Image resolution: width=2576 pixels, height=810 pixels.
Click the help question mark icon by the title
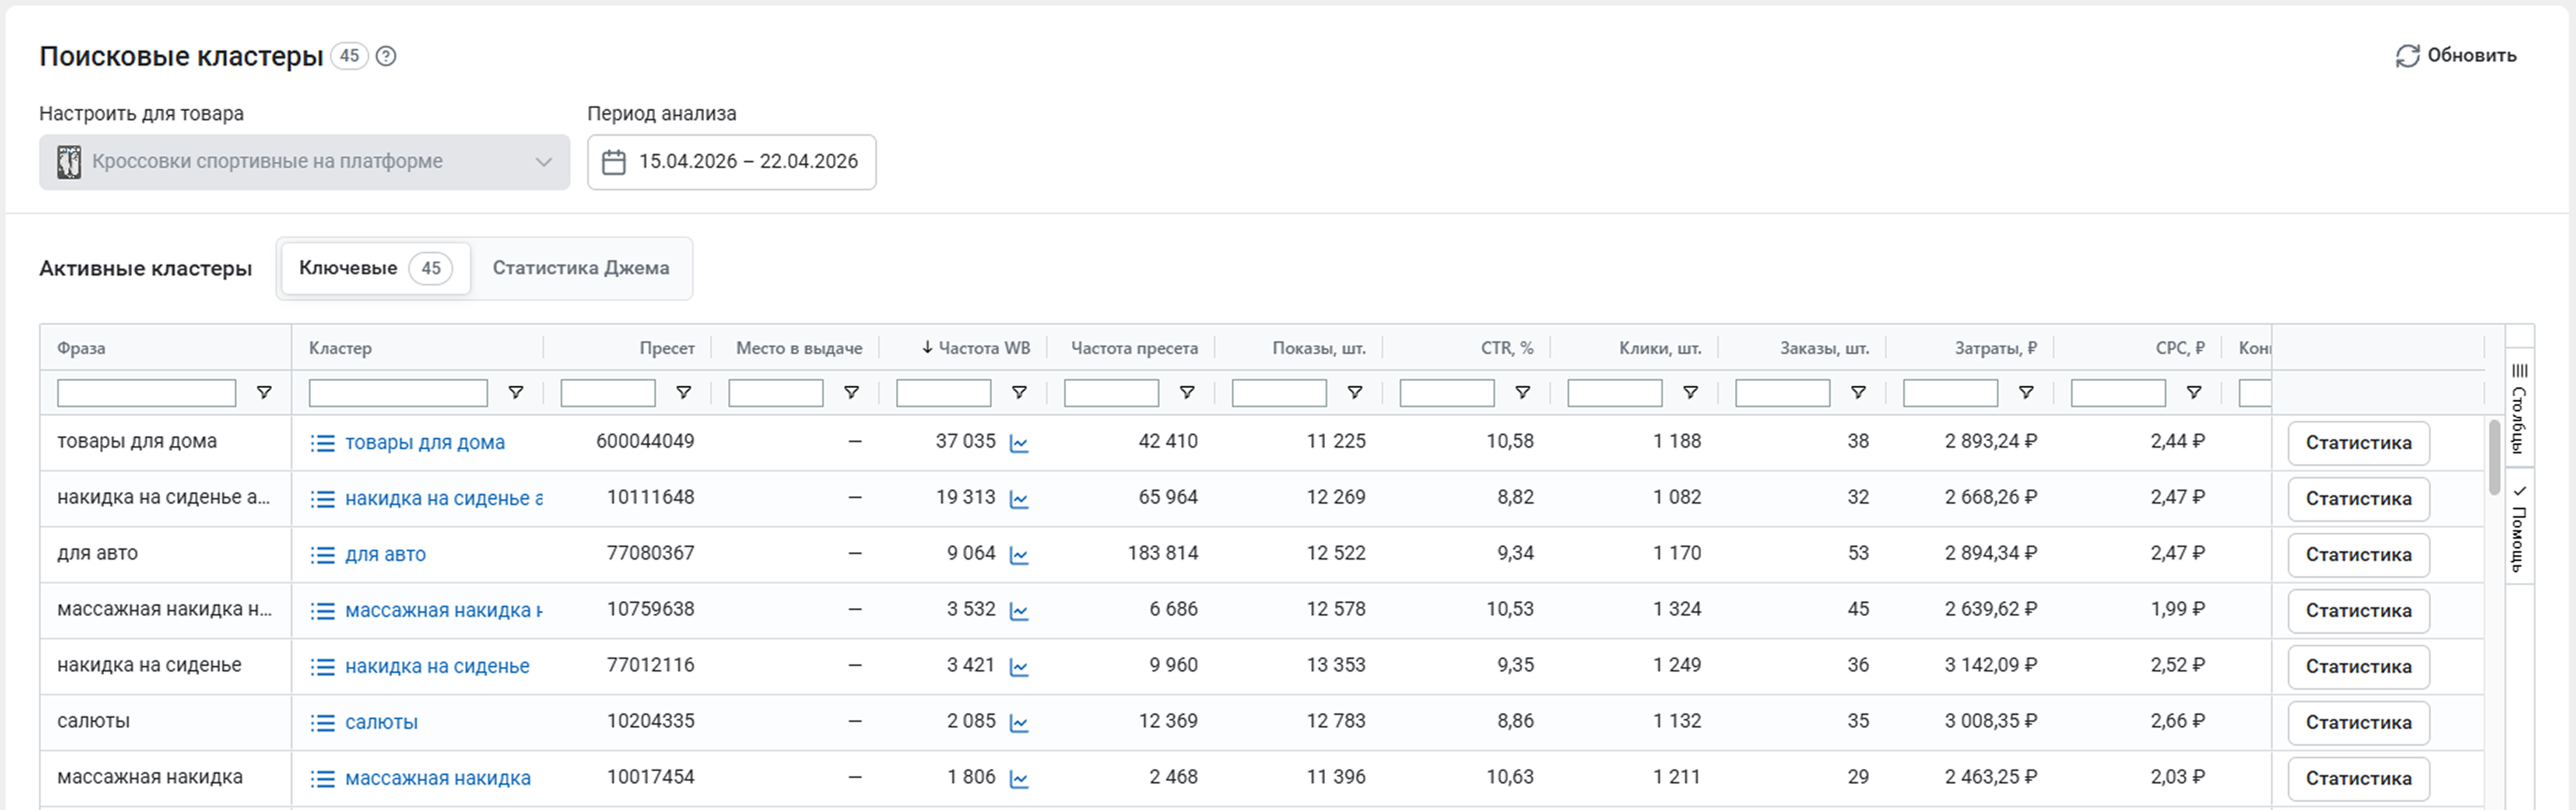click(x=386, y=56)
